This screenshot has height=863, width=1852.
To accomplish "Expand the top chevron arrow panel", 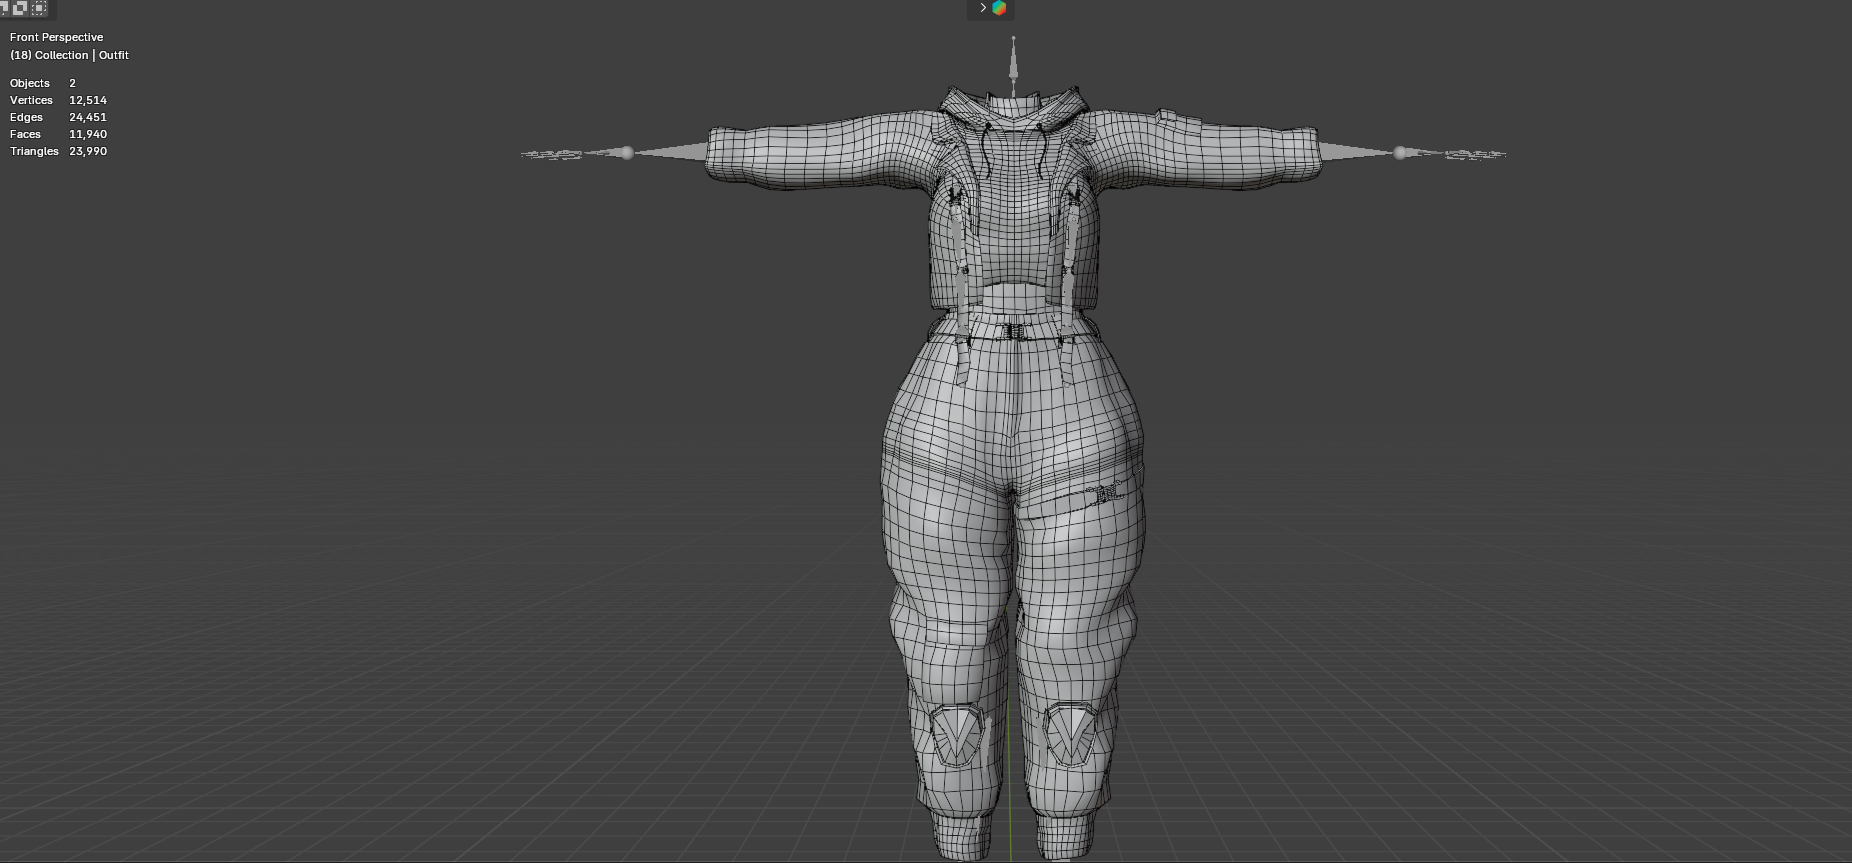I will 983,8.
